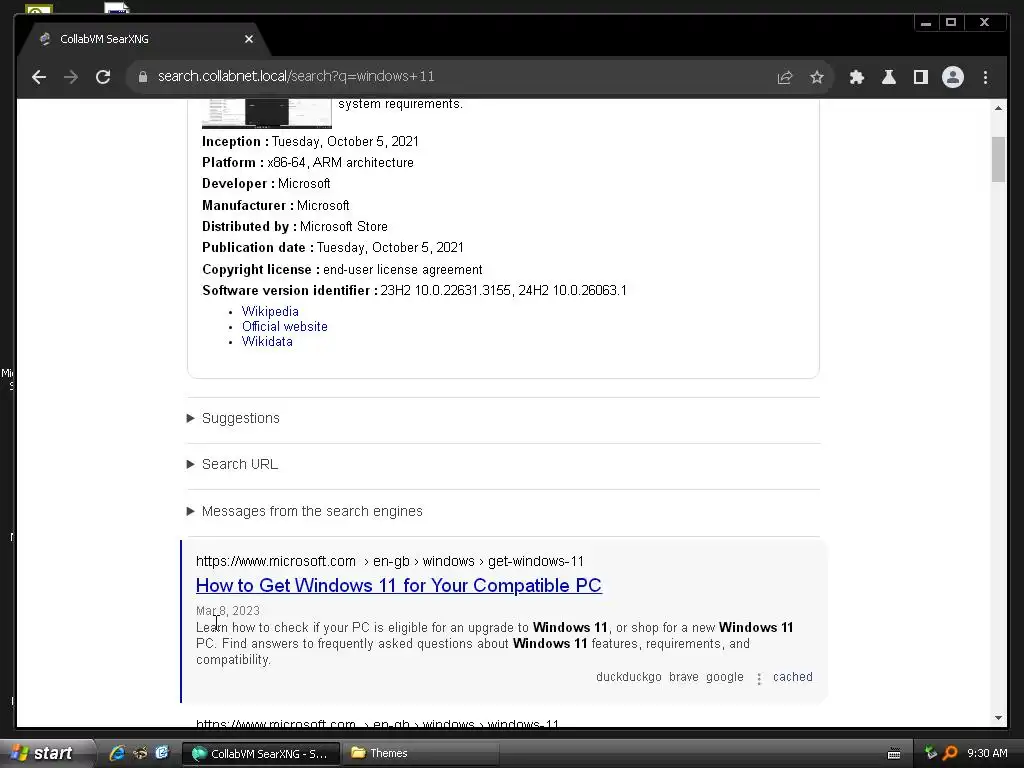Open the Official website link

coord(285,327)
